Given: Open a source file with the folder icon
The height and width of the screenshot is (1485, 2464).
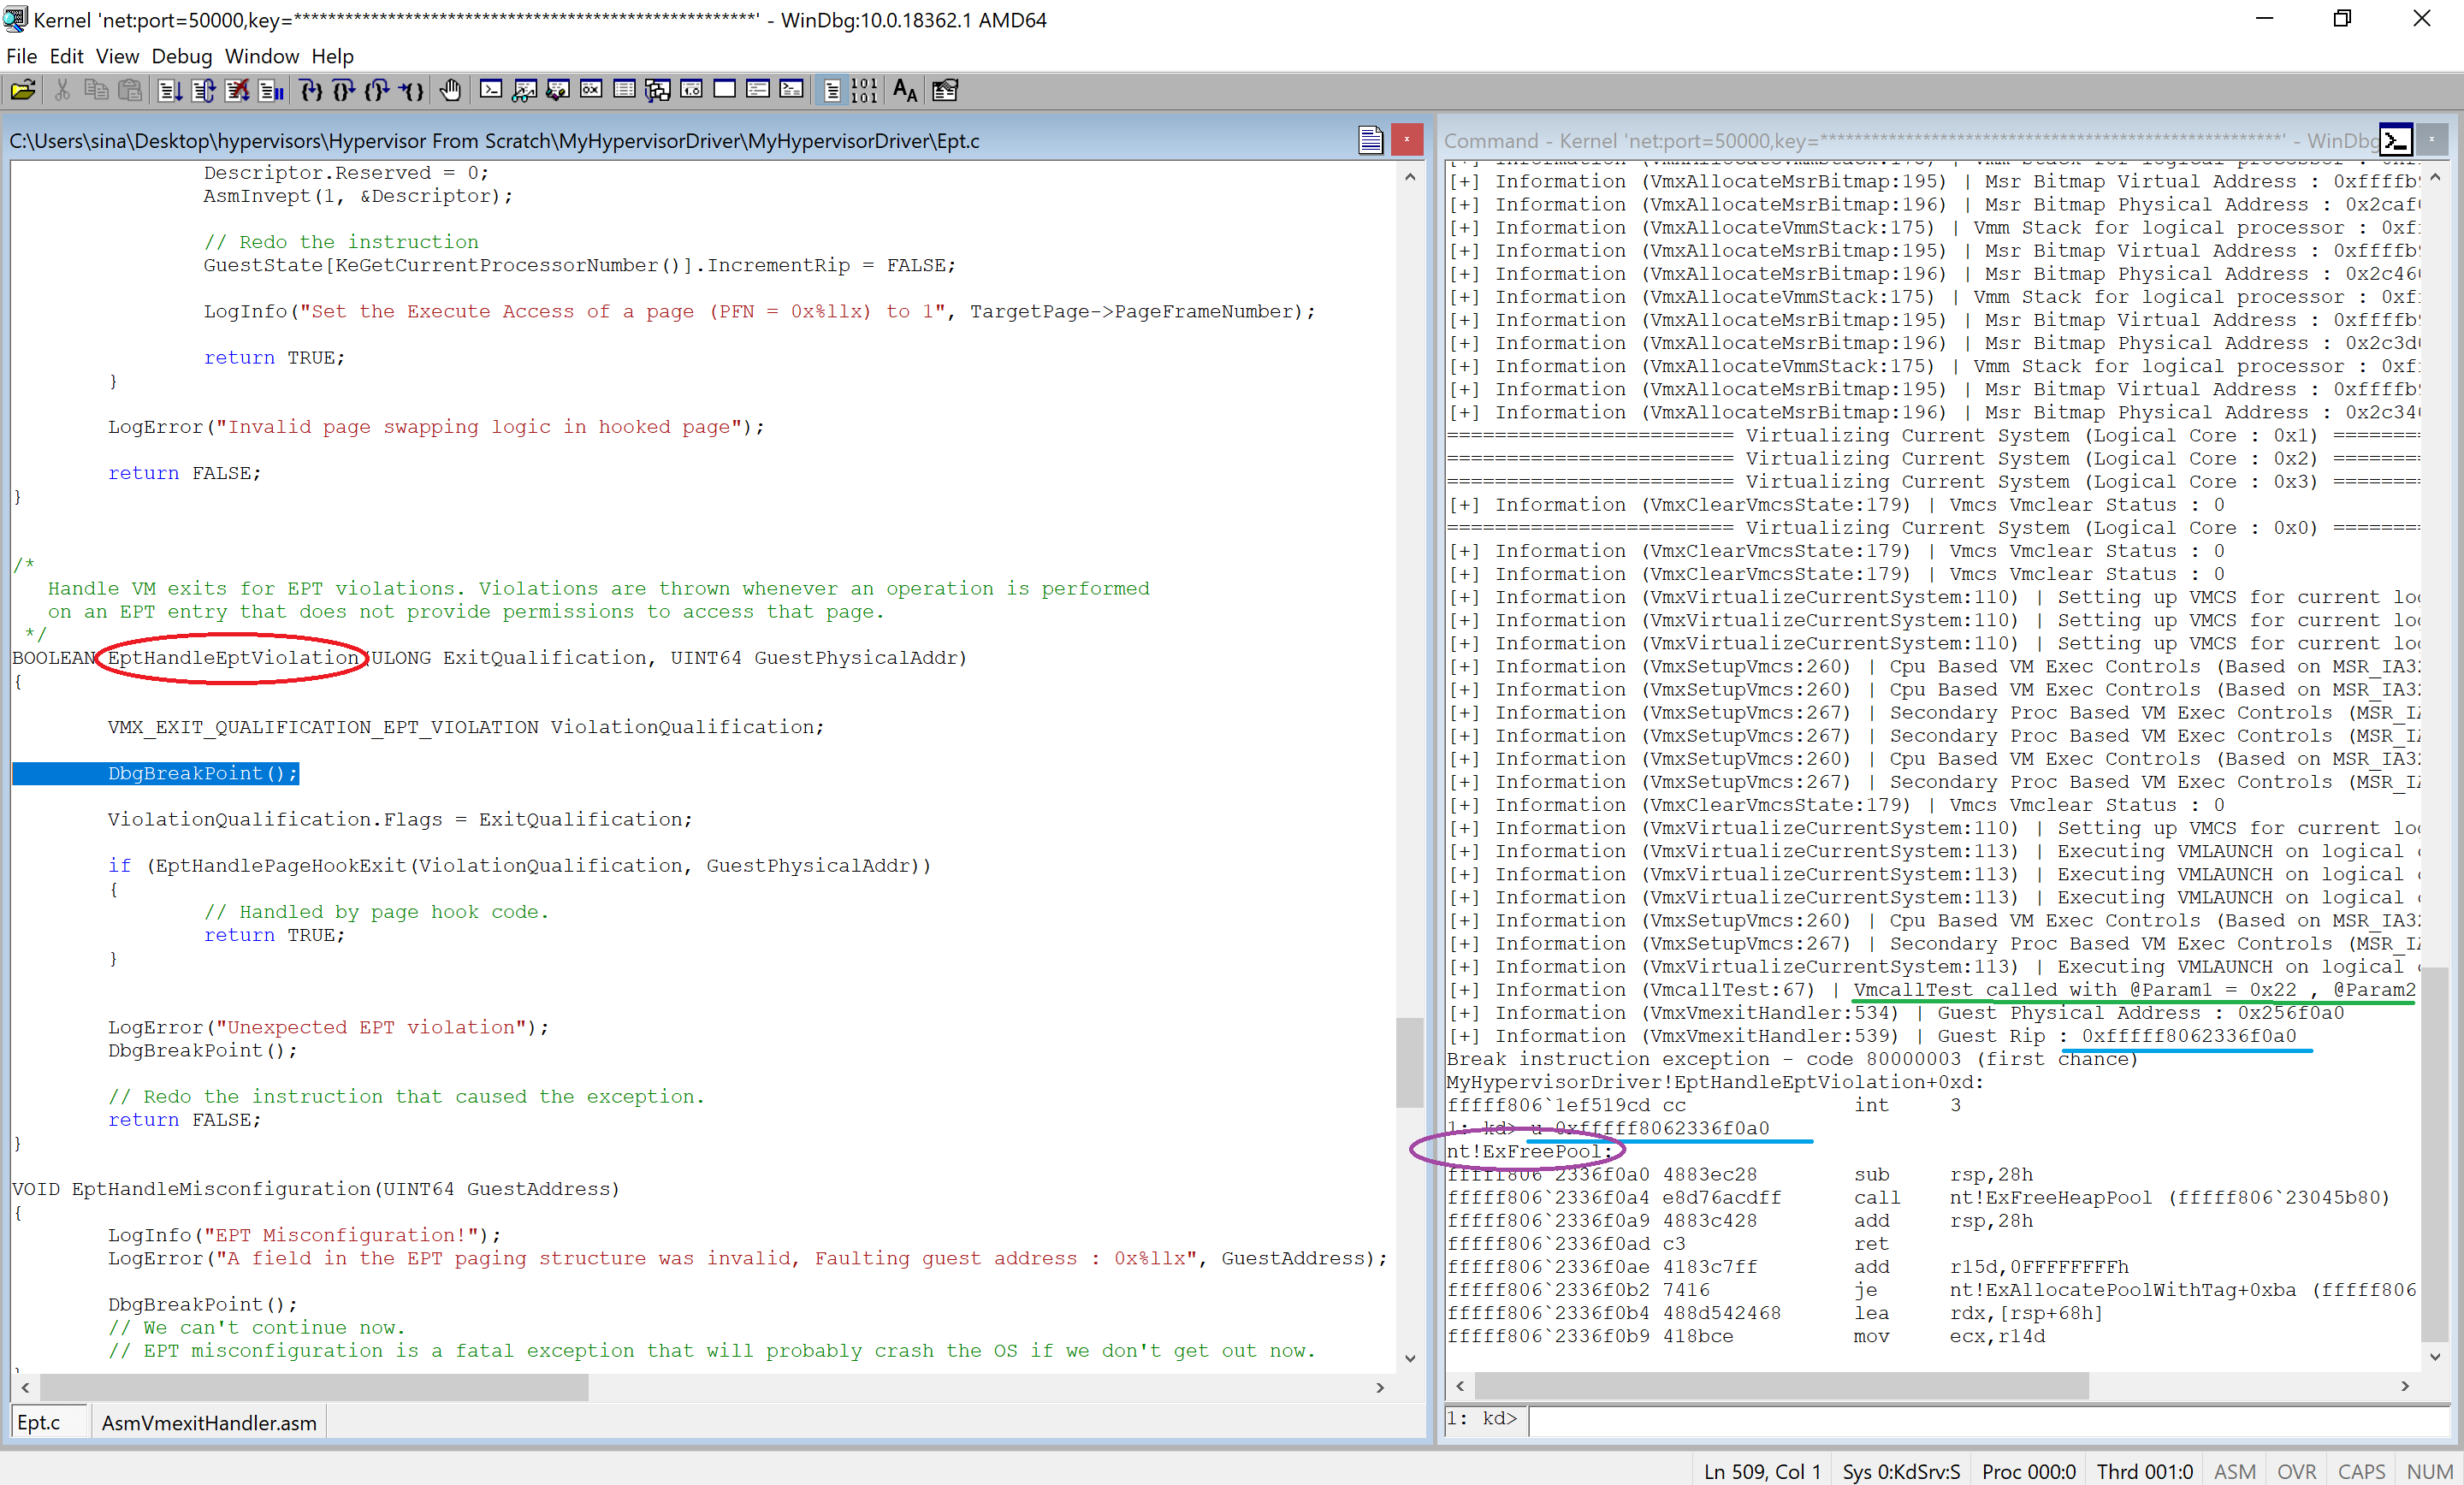Looking at the screenshot, I should coord(22,90).
